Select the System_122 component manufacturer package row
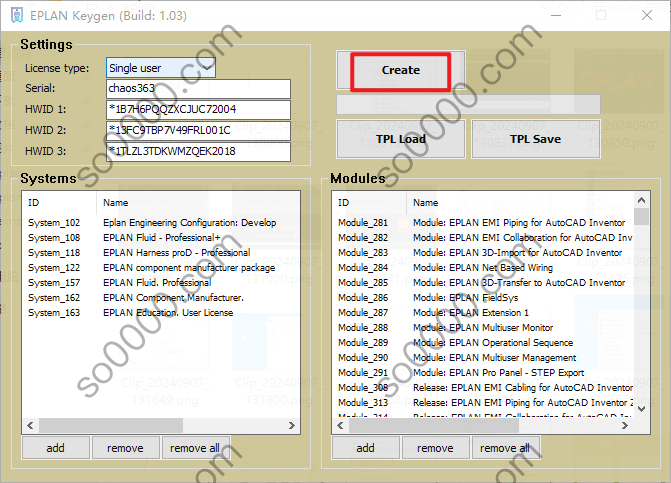Image resolution: width=671 pixels, height=483 pixels. (161, 268)
